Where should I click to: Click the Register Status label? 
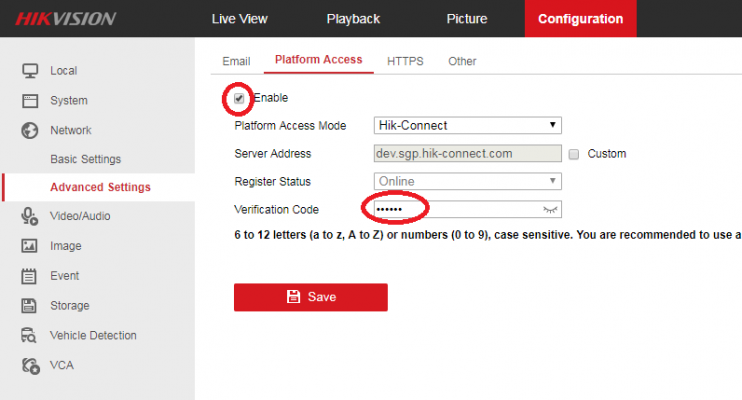(x=273, y=182)
